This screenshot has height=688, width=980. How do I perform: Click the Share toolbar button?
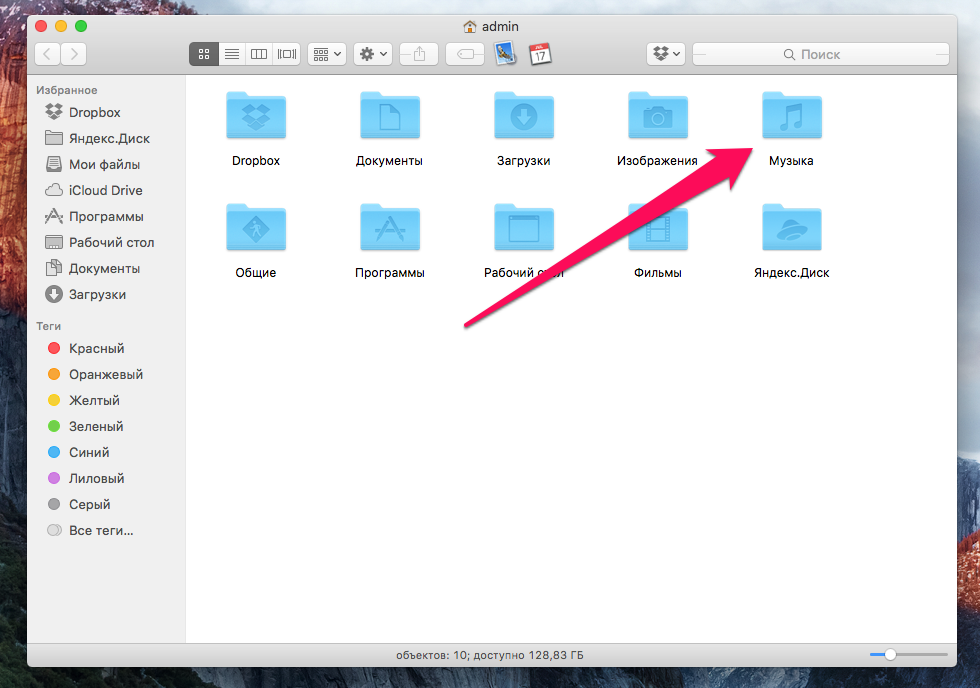pos(419,54)
